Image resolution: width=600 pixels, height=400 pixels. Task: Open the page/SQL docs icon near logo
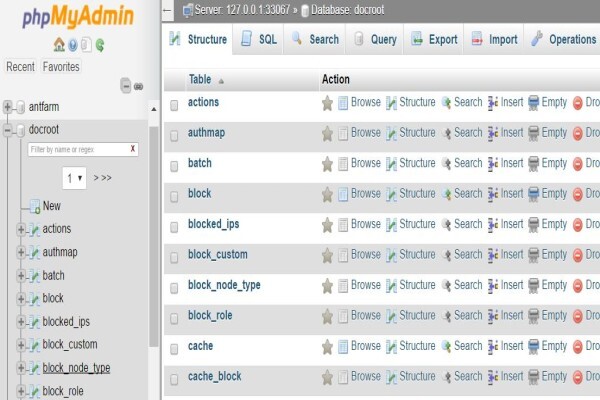coord(86,45)
